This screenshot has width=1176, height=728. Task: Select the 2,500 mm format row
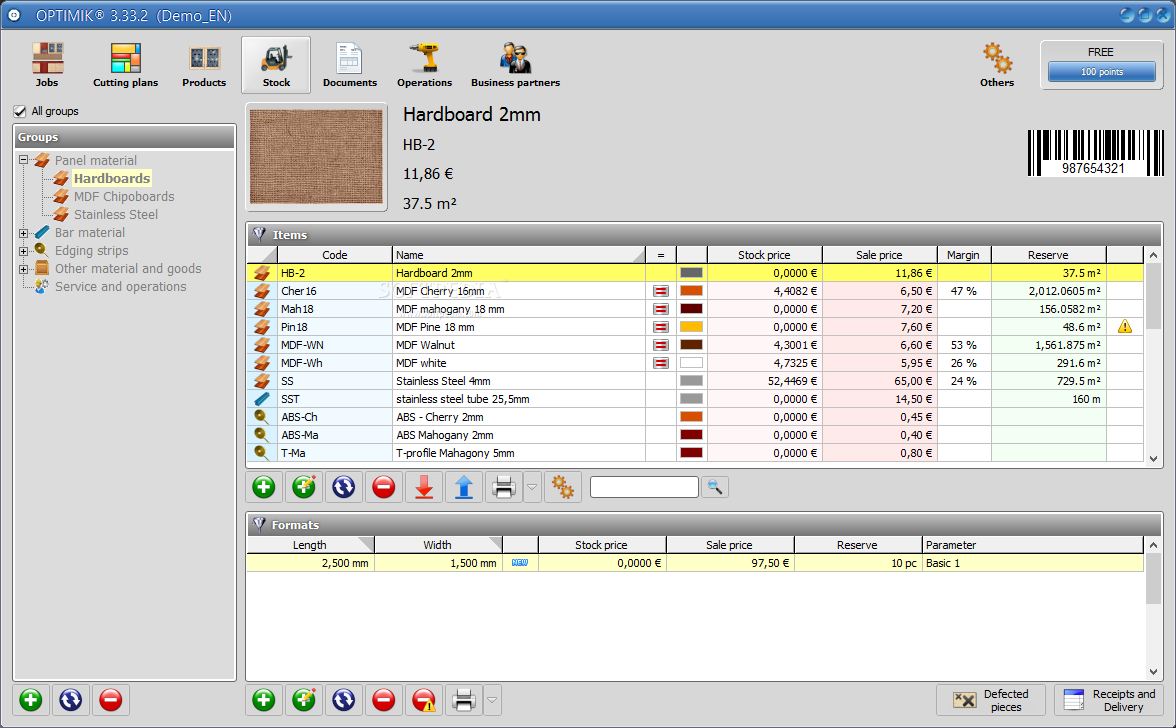695,563
